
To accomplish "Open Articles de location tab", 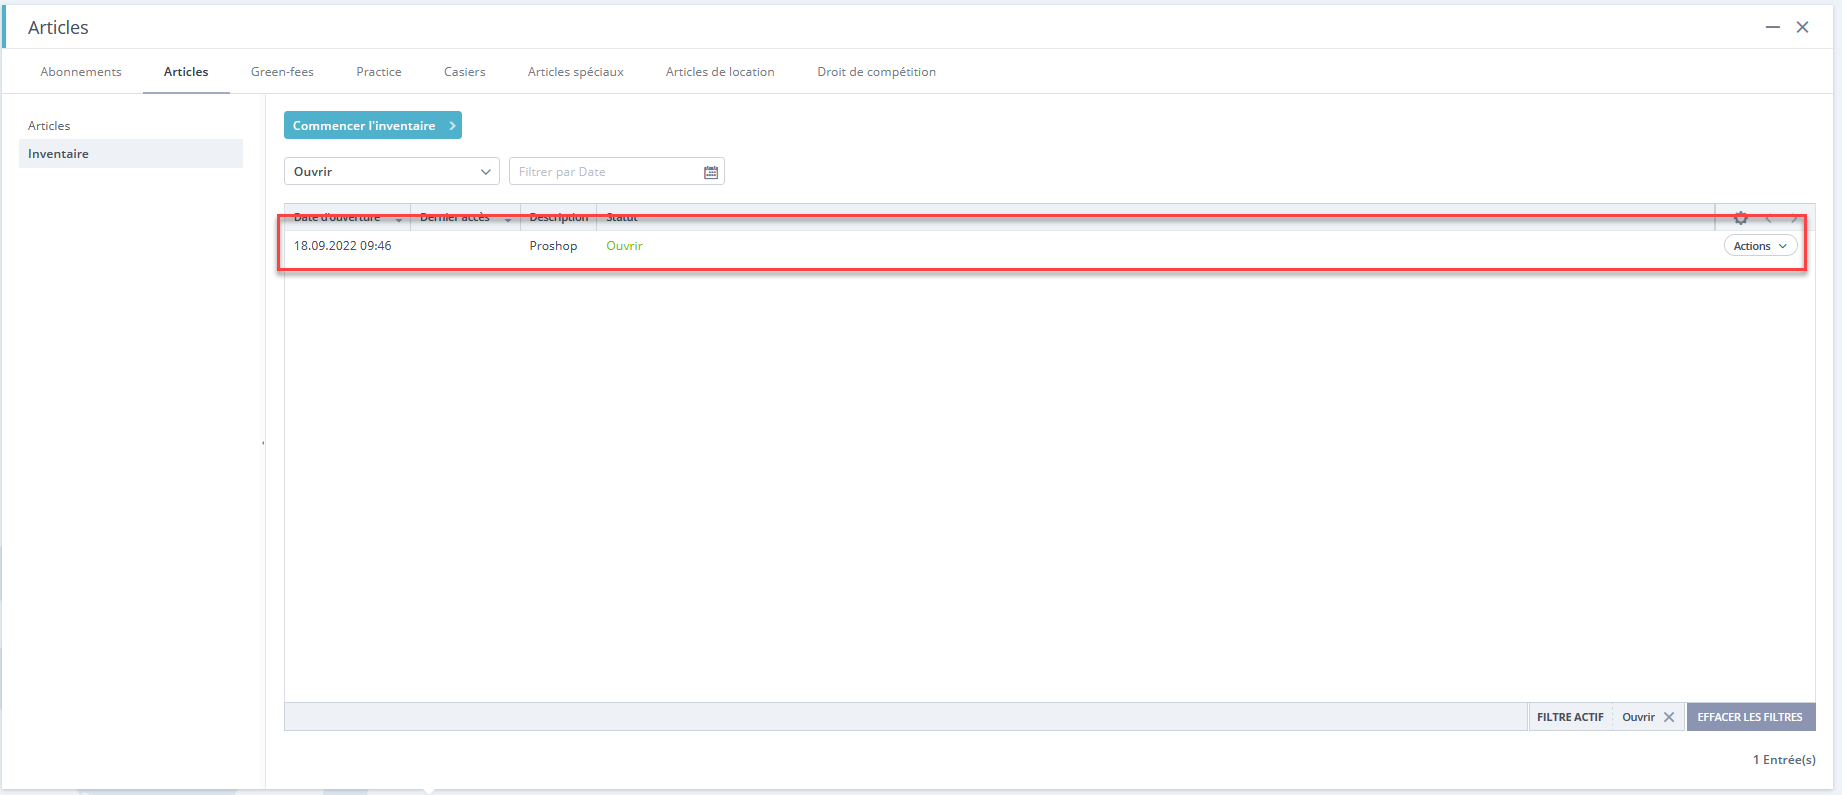I will click(x=720, y=72).
